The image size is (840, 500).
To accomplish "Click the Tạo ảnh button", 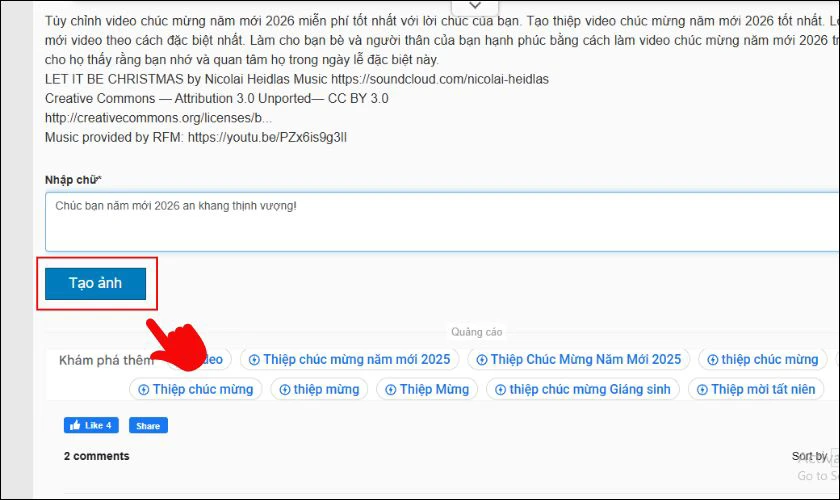I will point(95,283).
